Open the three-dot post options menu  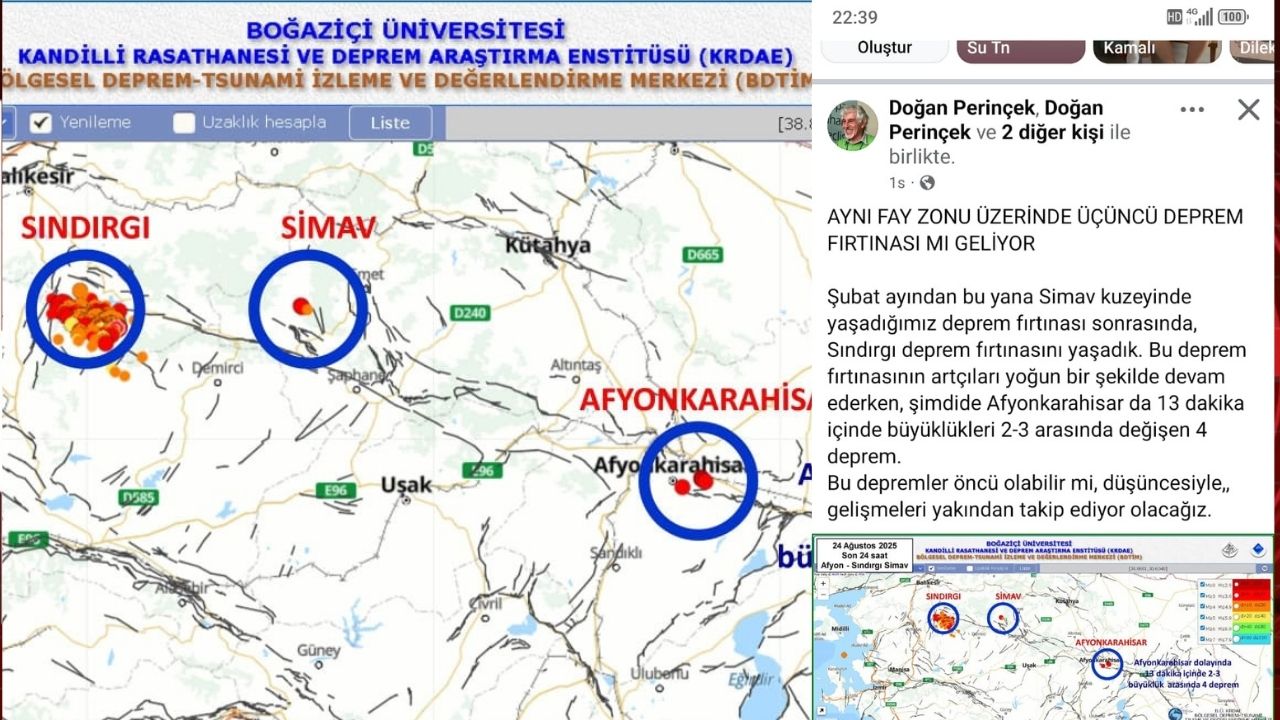[1192, 110]
